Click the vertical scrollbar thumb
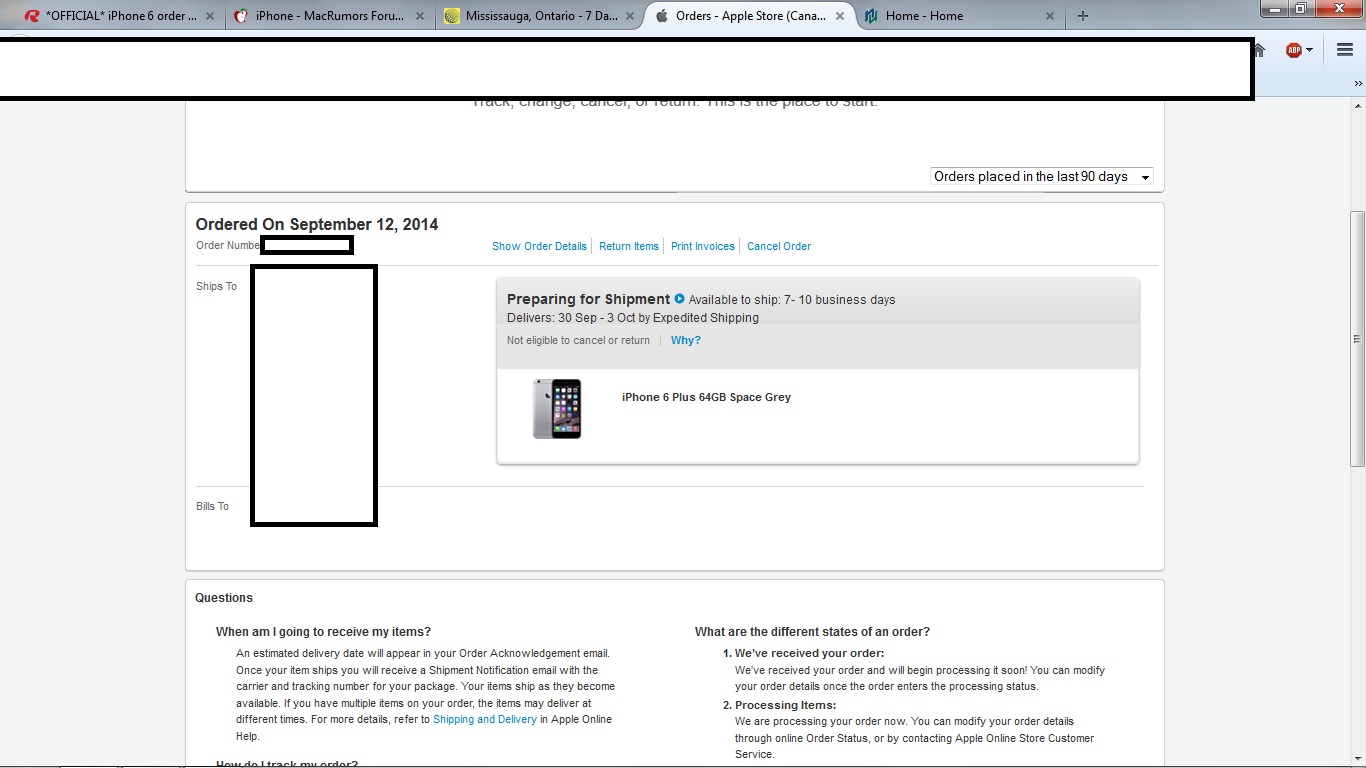 point(1357,339)
